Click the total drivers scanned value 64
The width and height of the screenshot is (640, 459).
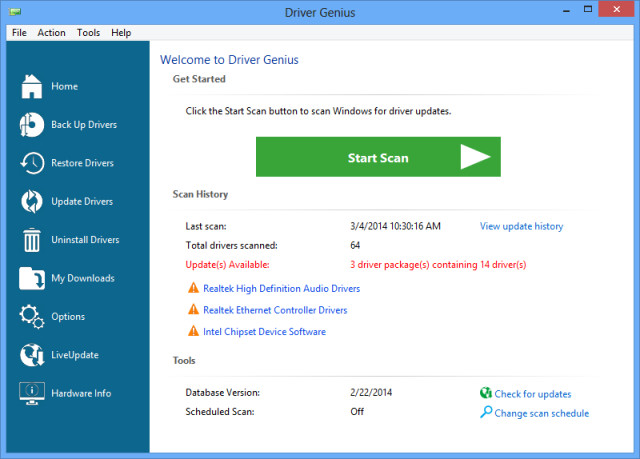click(x=355, y=245)
